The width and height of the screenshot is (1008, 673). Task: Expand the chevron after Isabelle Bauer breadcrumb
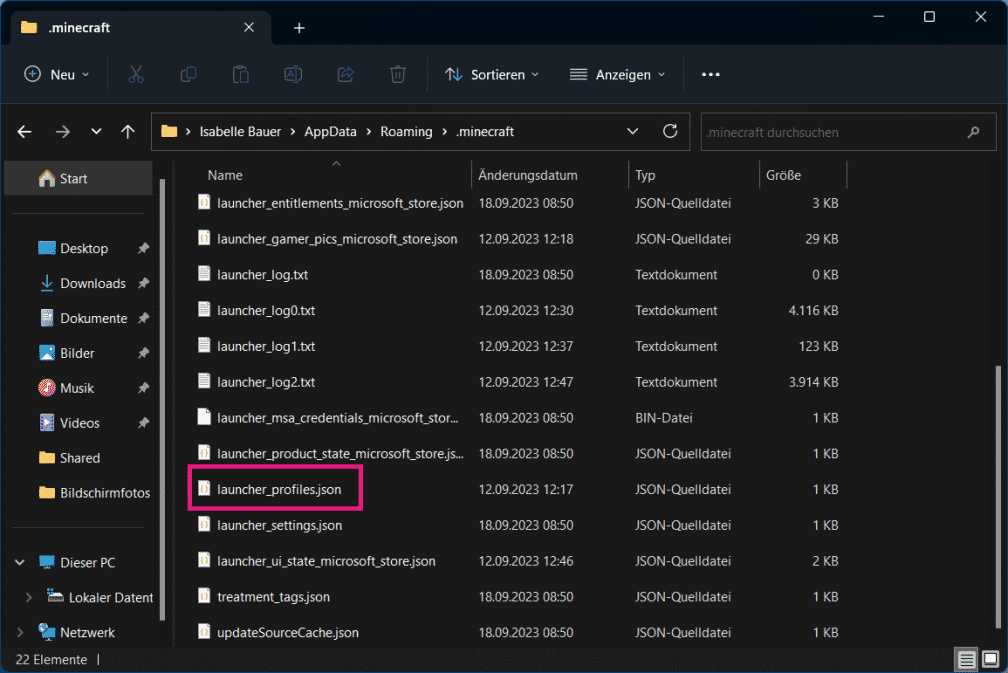pyautogui.click(x=292, y=132)
